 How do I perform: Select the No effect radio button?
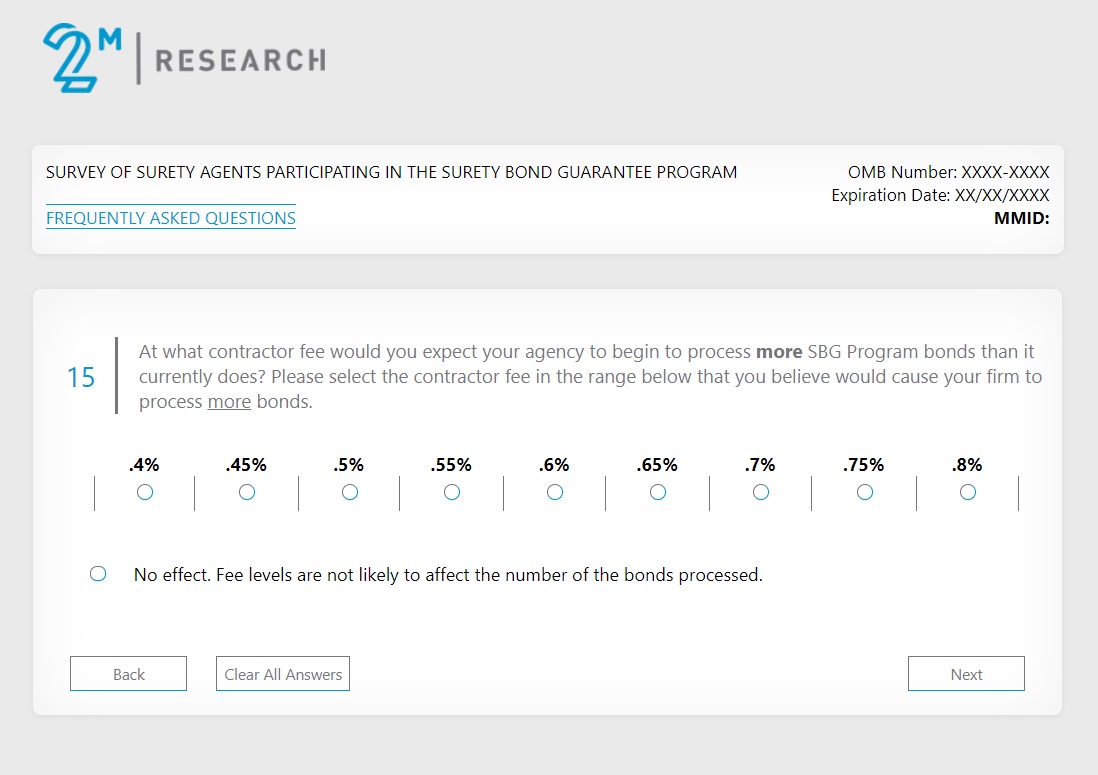(98, 574)
